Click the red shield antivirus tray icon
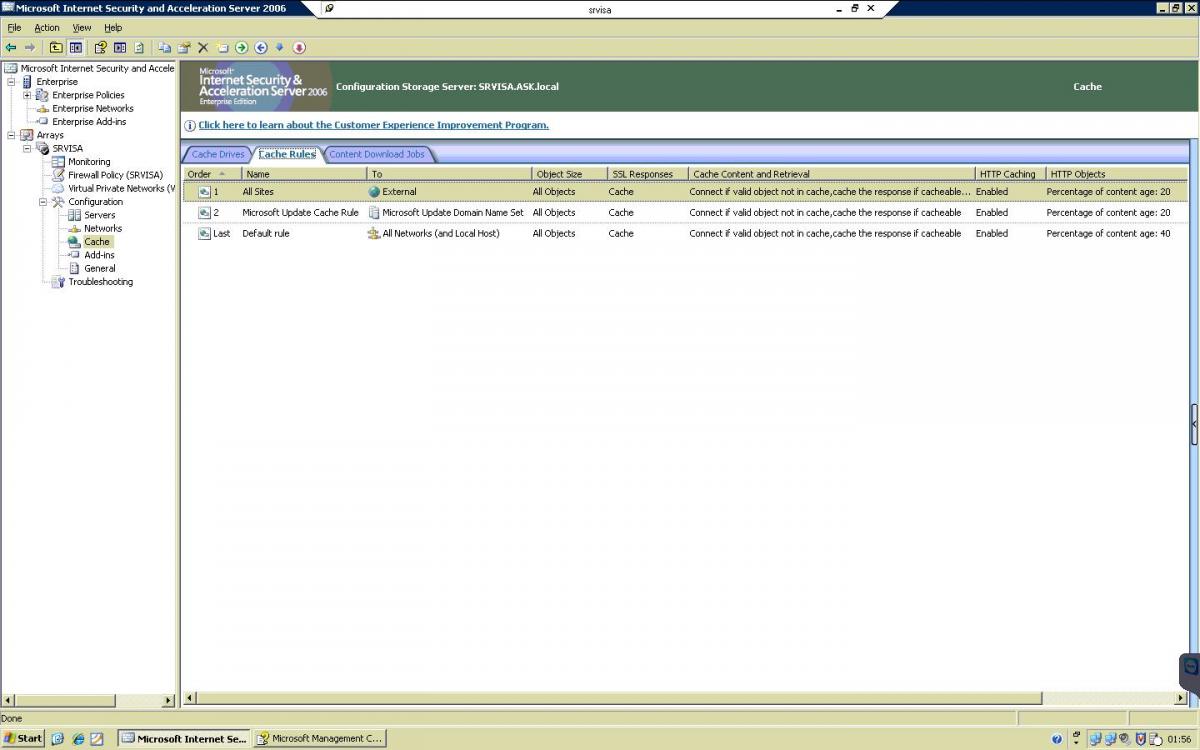Viewport: 1200px width, 750px height. click(1140, 740)
